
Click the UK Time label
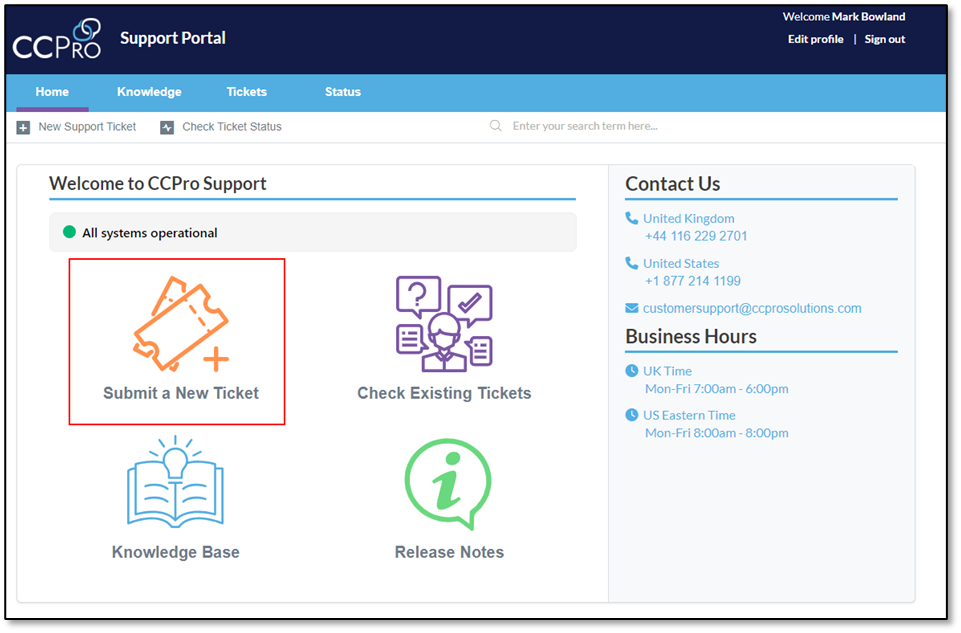tap(667, 371)
